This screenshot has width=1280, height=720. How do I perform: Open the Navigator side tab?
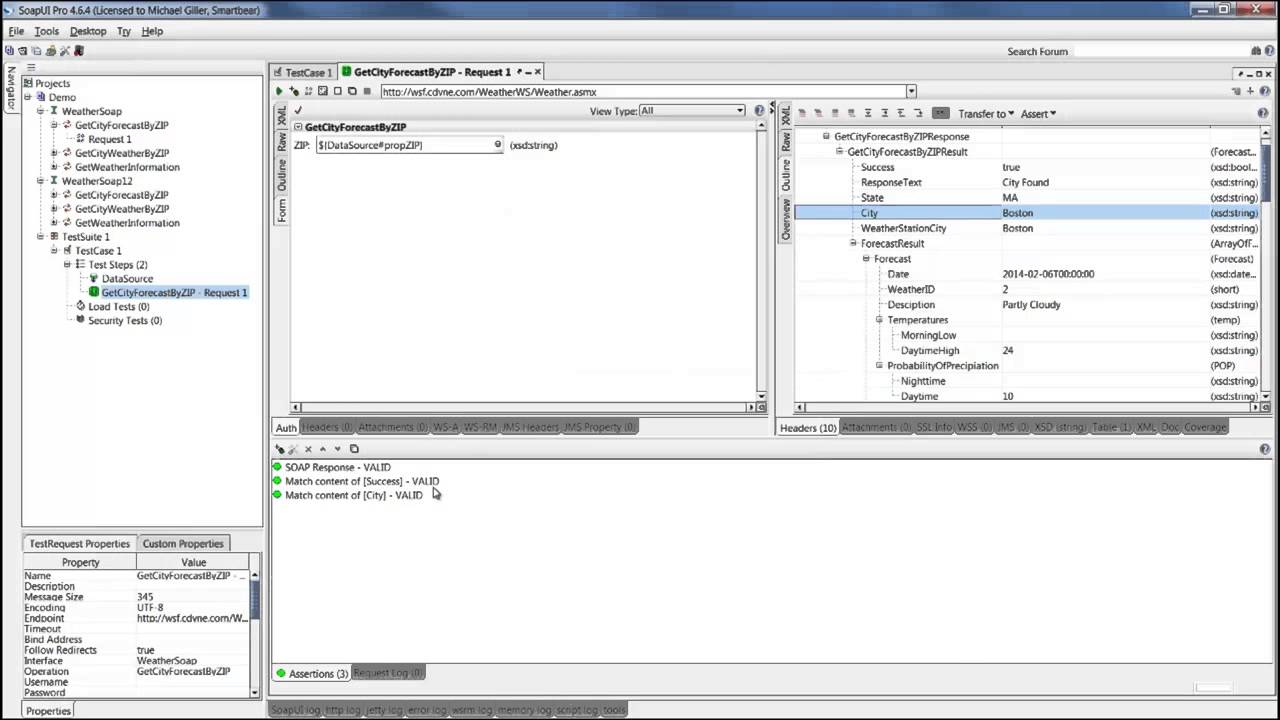pos(11,88)
